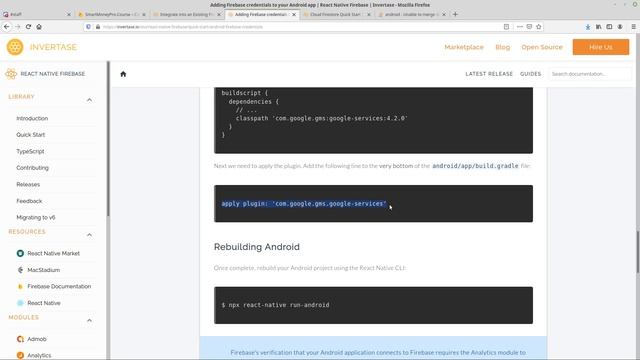The height and width of the screenshot is (360, 640).
Task: Open TypeScript in the sidebar
Action: (30, 151)
